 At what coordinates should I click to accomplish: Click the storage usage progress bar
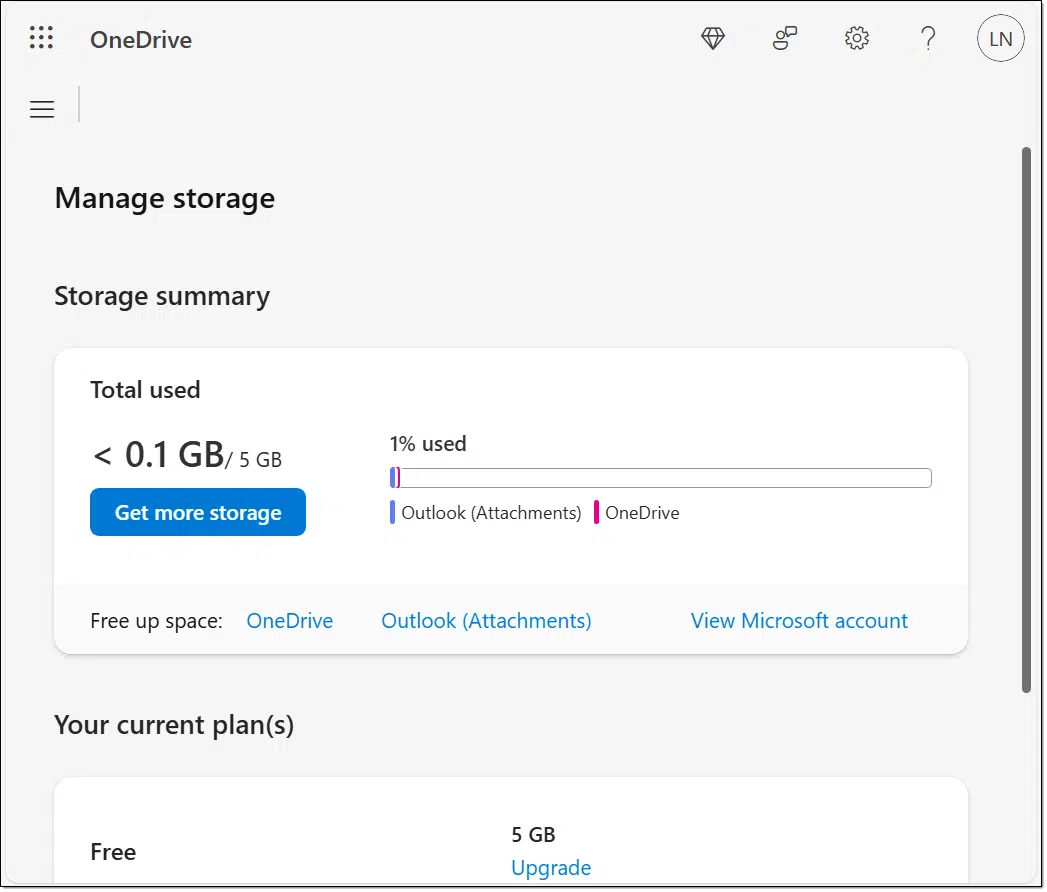660,478
